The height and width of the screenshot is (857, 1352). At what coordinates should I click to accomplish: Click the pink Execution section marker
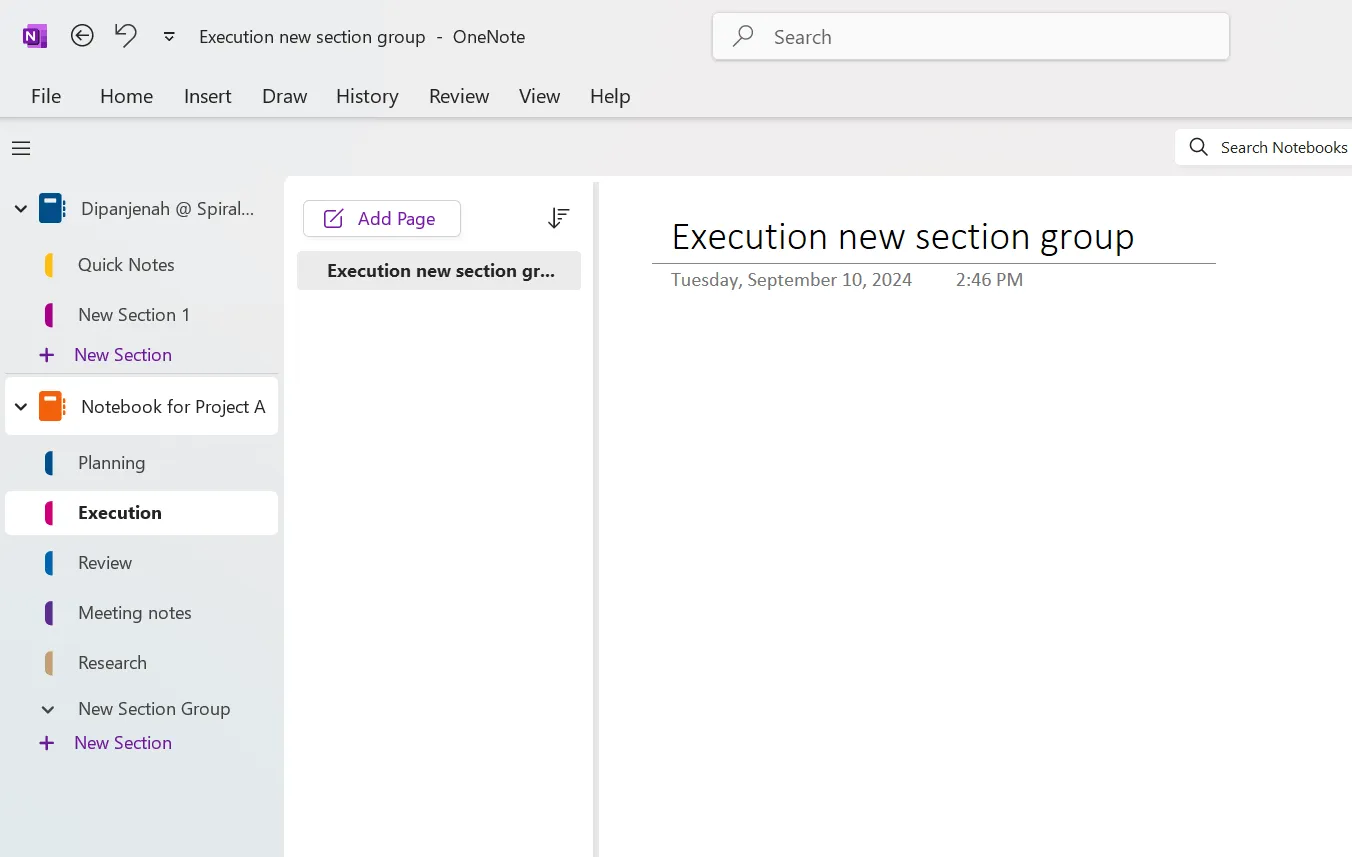(49, 513)
